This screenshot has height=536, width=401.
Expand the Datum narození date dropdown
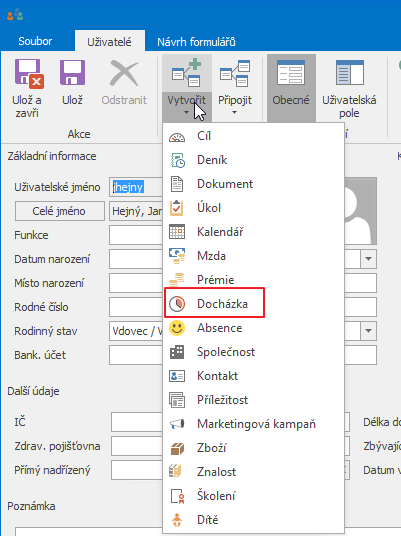368,259
